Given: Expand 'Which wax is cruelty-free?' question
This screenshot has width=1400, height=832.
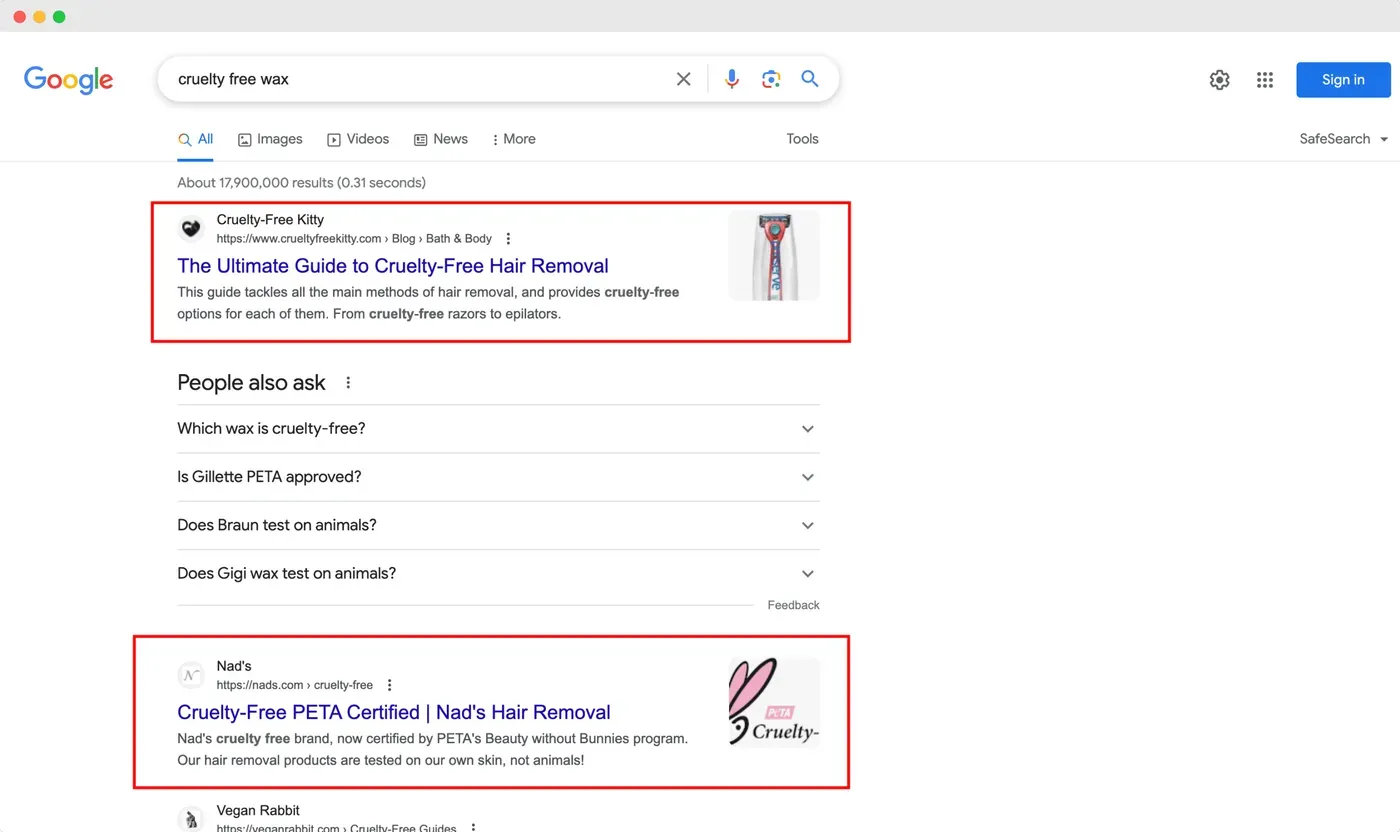Looking at the screenshot, I should coord(498,429).
